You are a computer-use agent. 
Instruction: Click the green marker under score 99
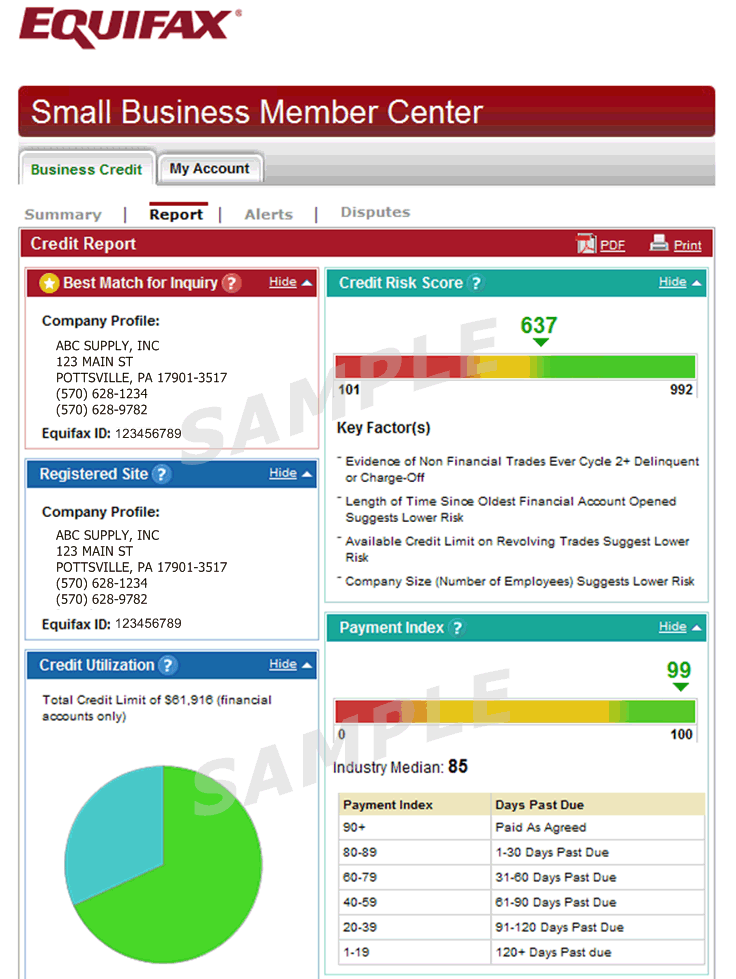coord(680,687)
